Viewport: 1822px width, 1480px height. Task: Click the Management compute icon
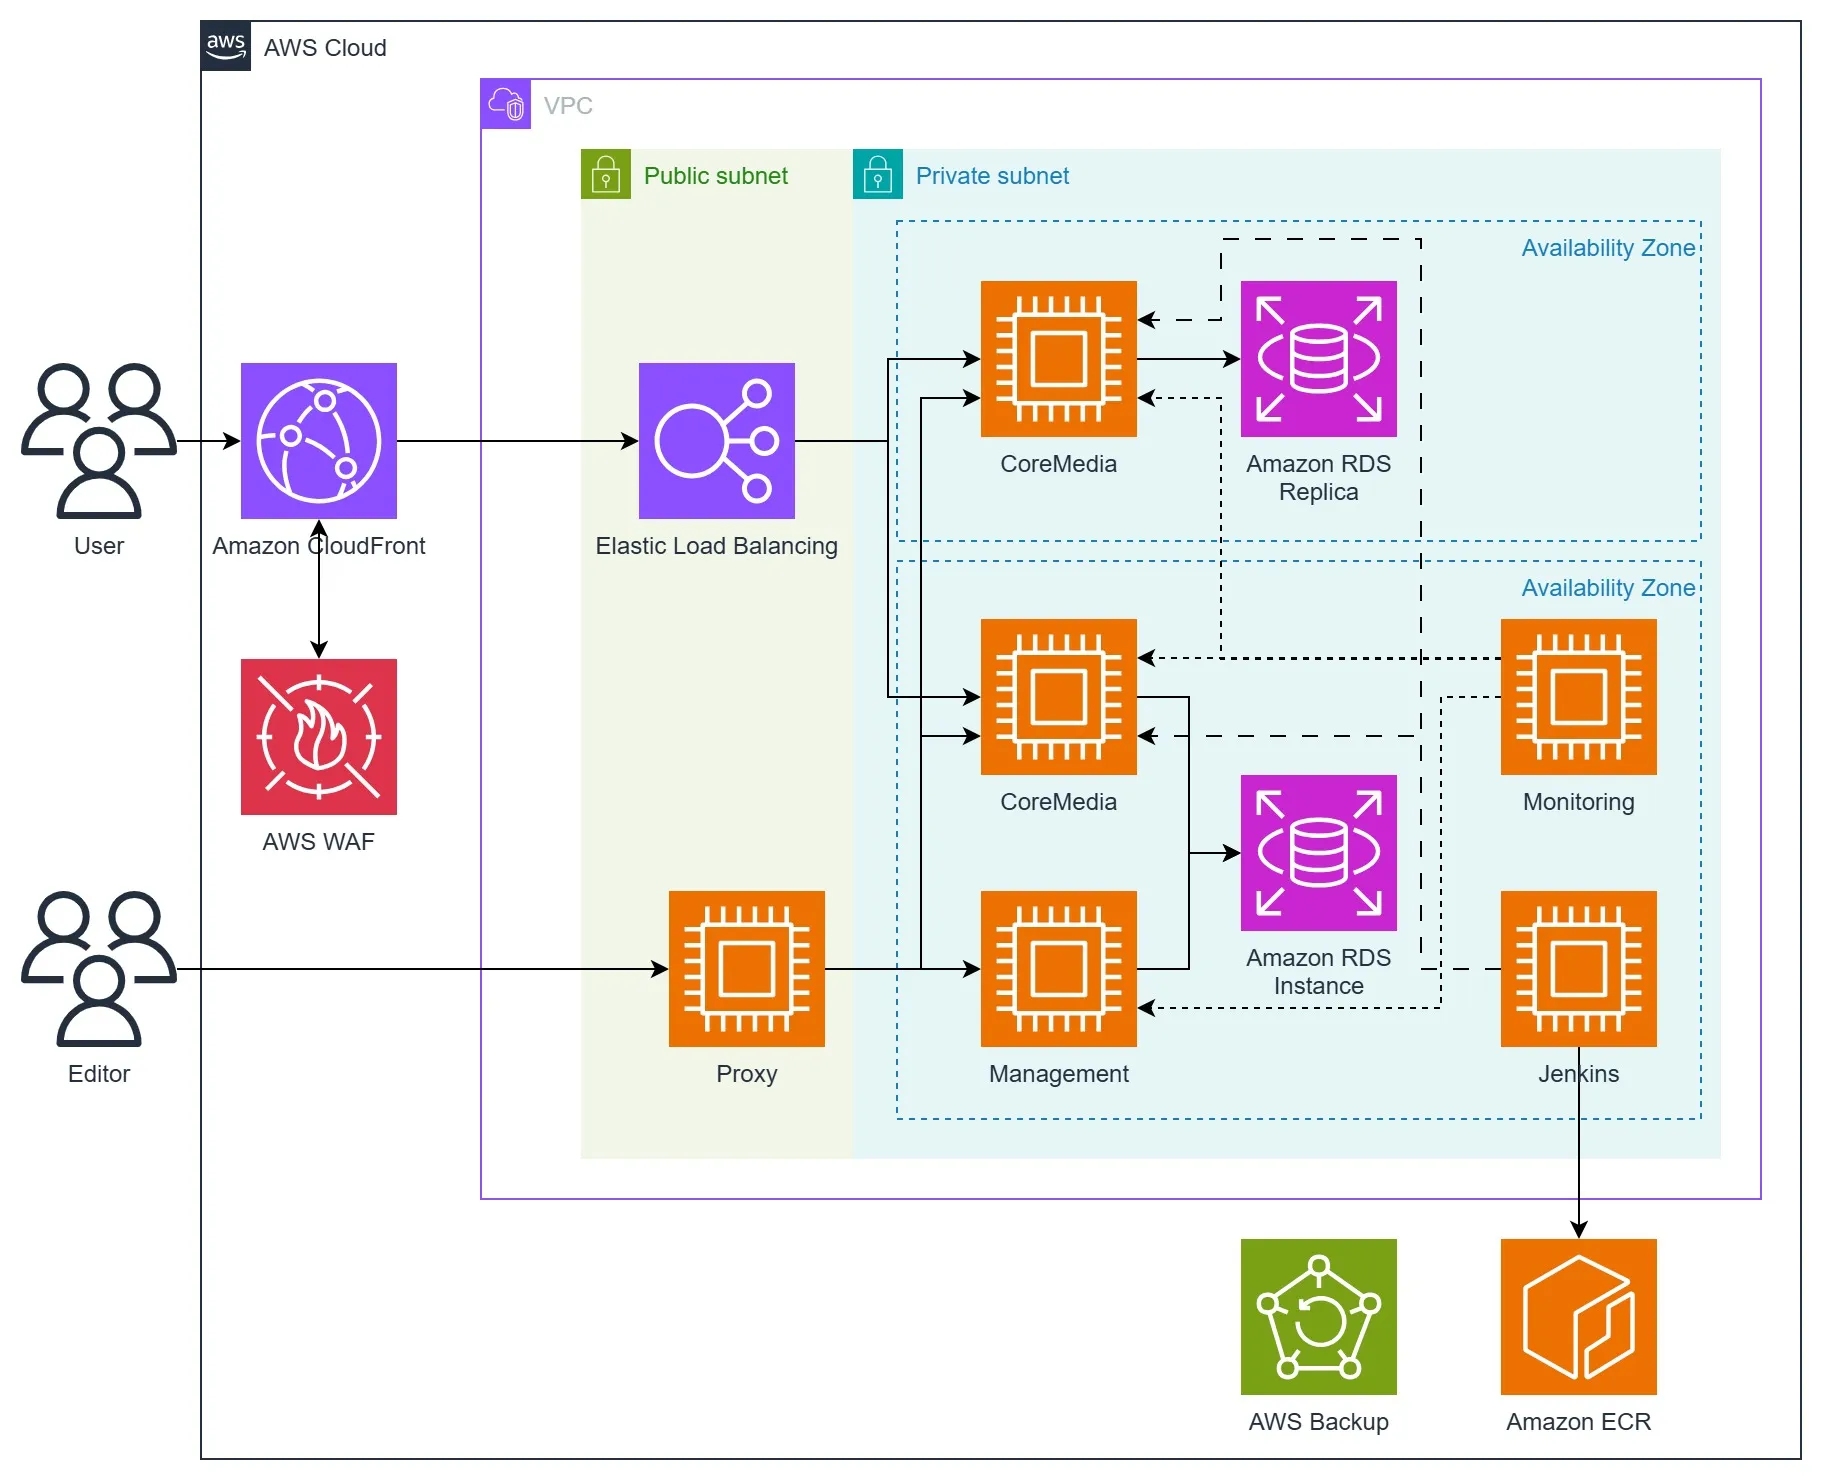click(1059, 969)
